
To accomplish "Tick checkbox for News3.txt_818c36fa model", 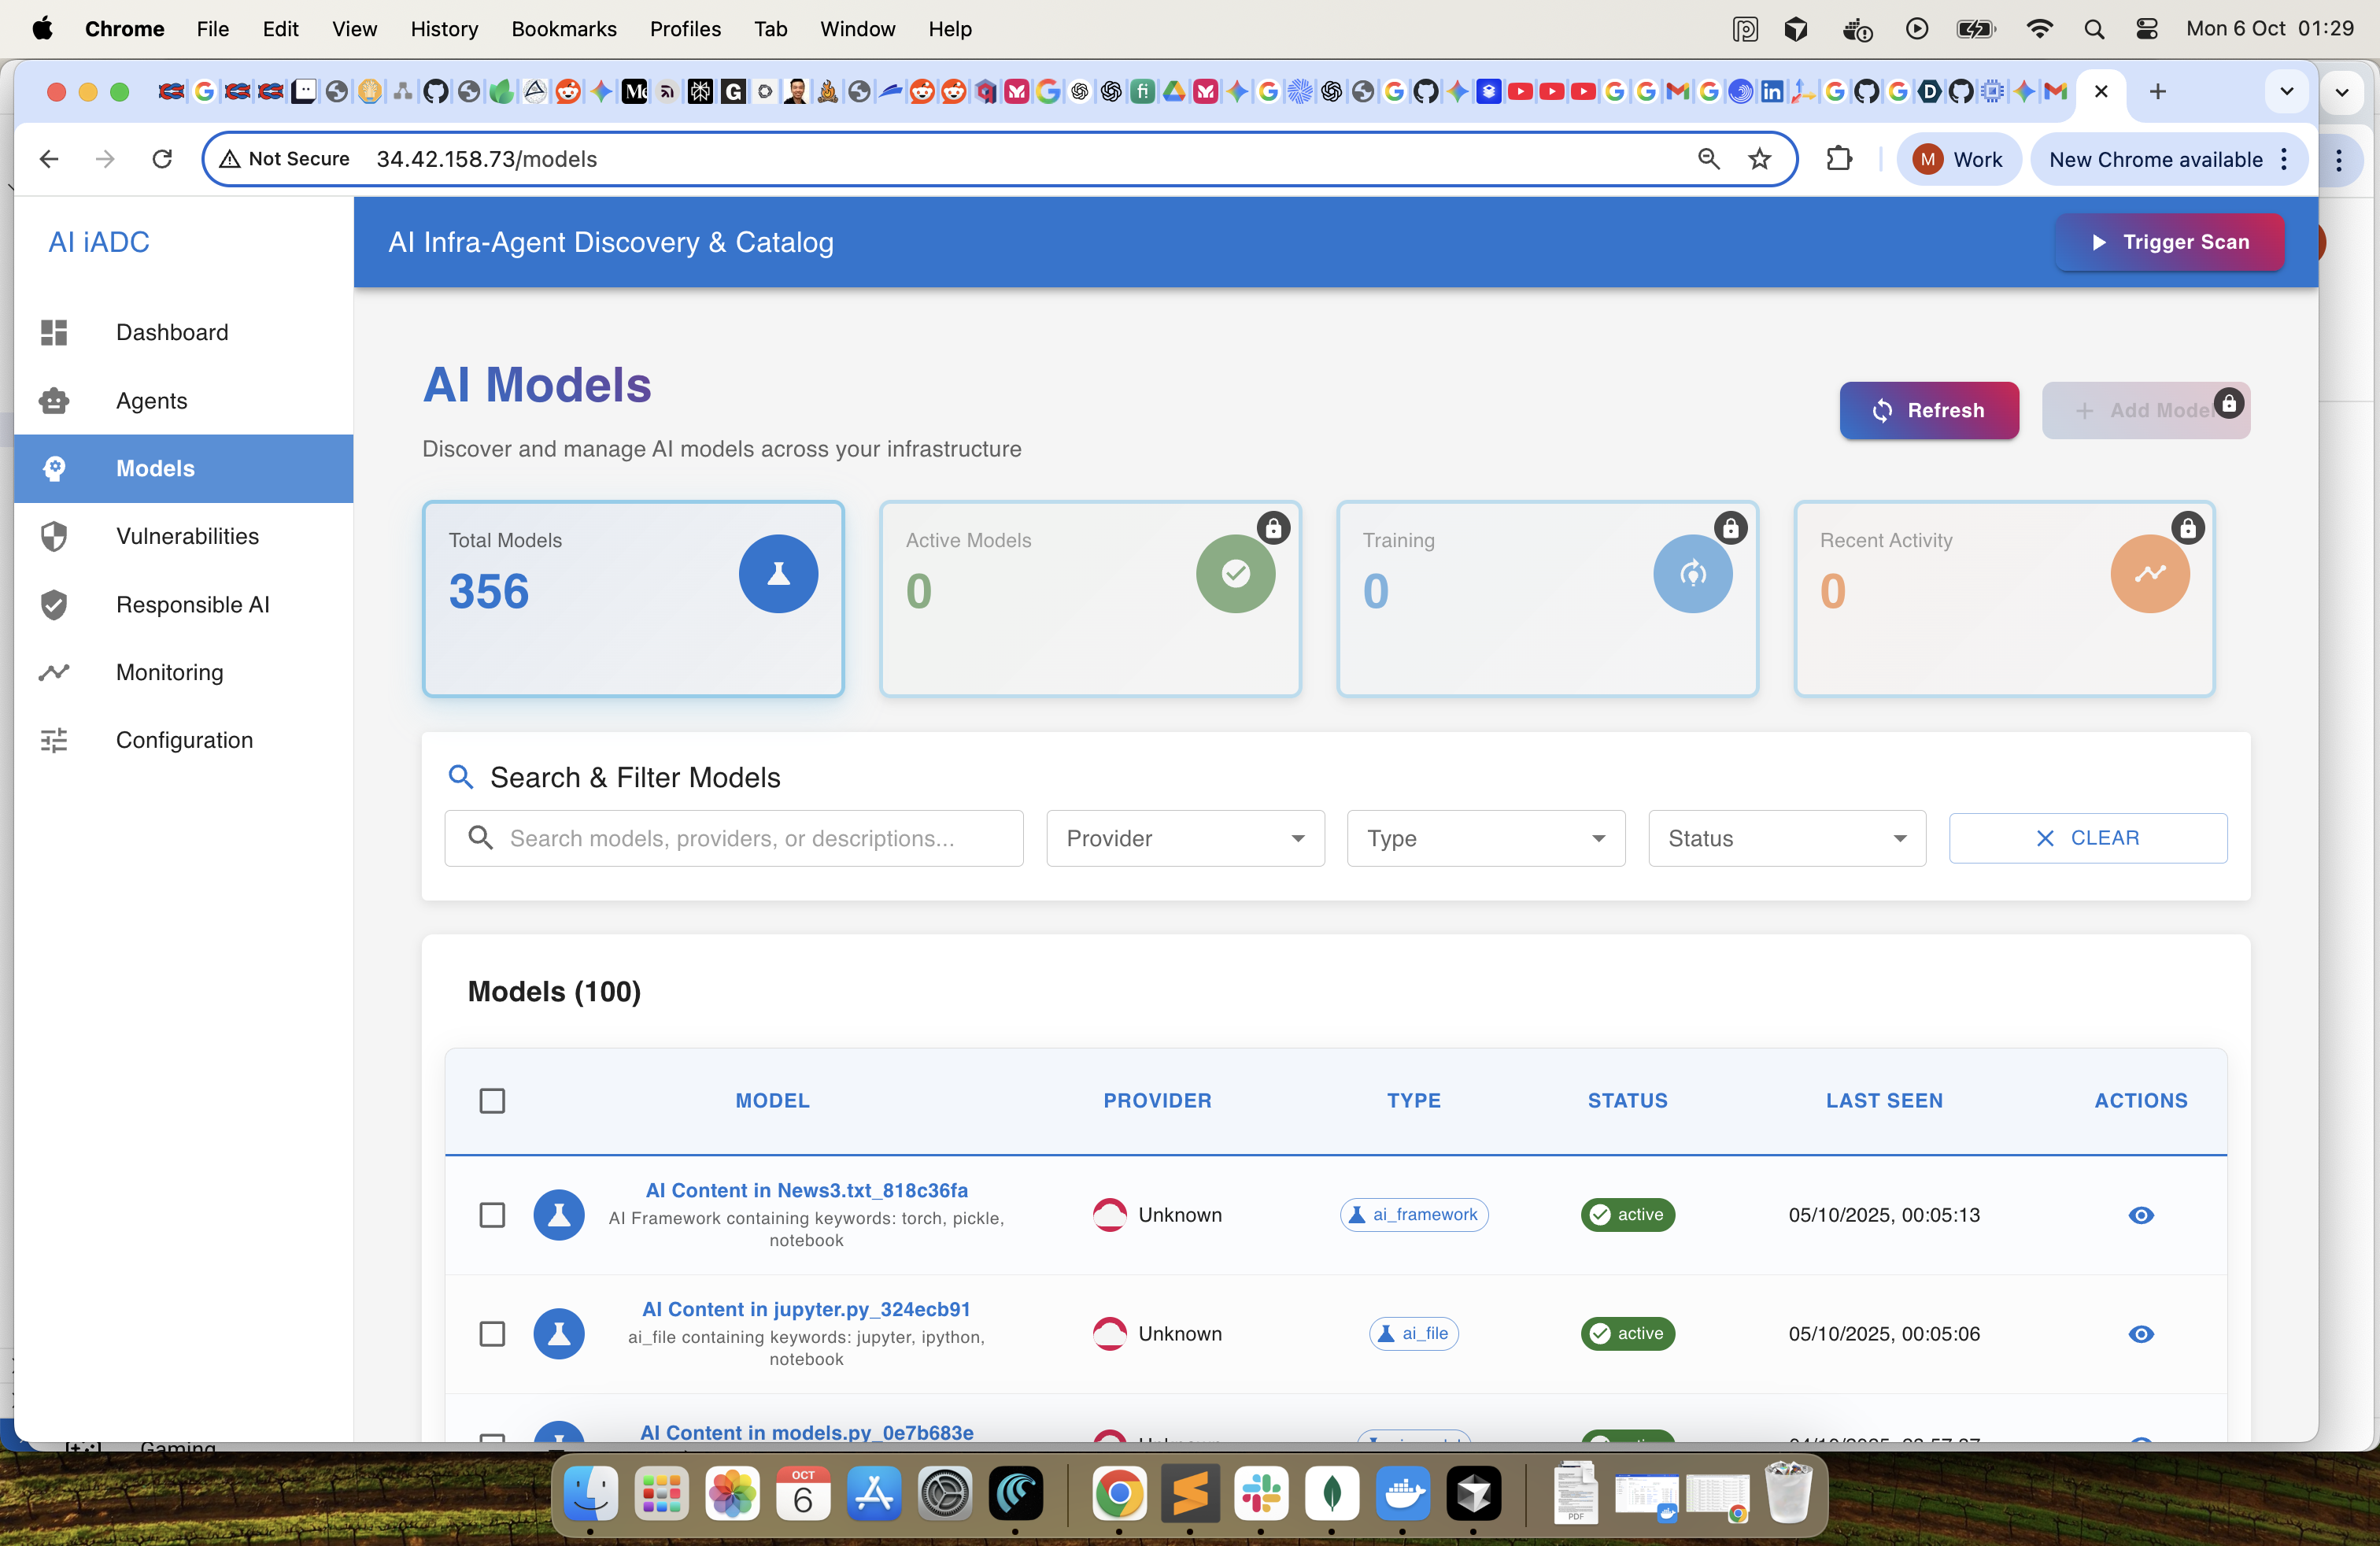I will pyautogui.click(x=492, y=1215).
